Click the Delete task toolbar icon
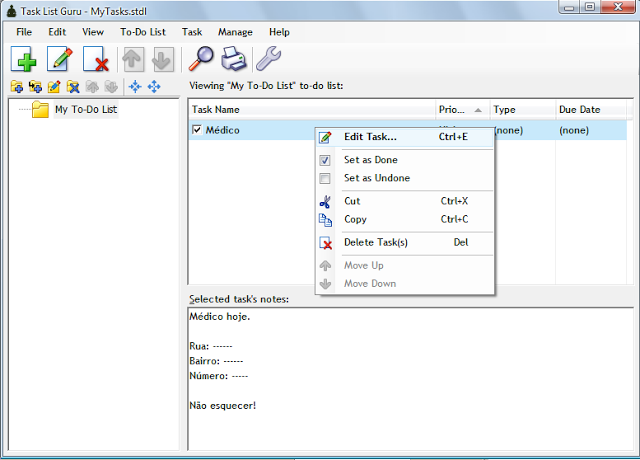The image size is (640, 460). [96, 59]
